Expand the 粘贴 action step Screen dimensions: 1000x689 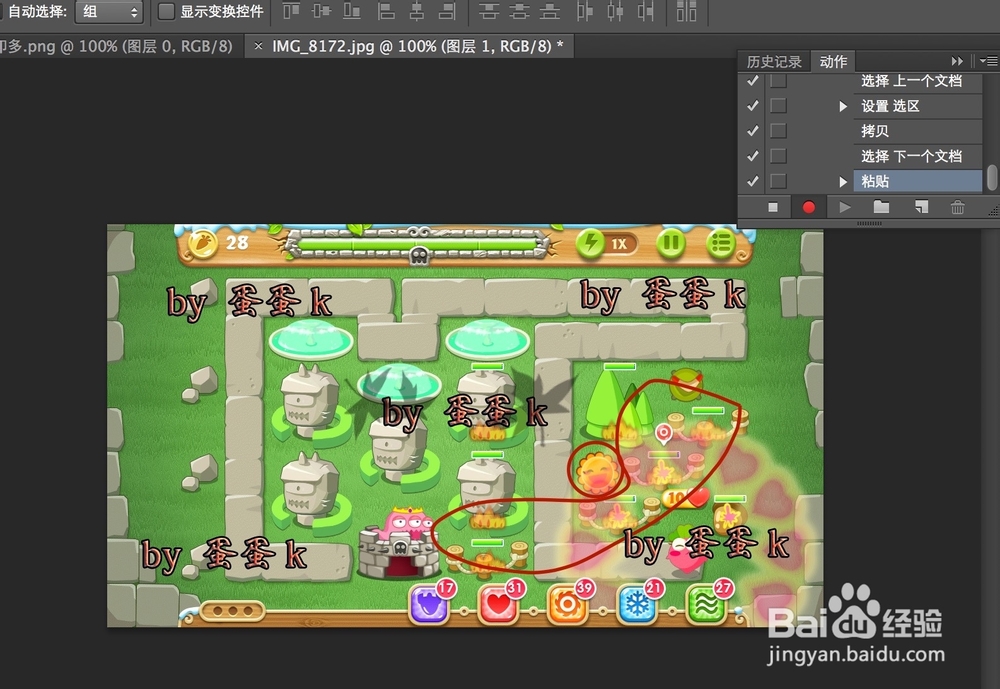(x=843, y=182)
